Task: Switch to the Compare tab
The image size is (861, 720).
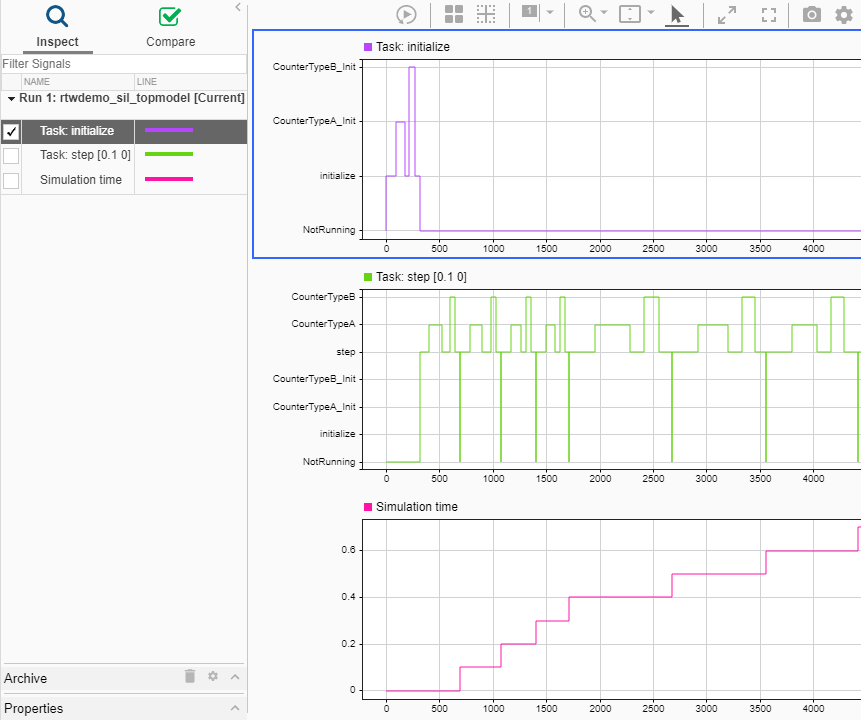Action: point(170,27)
